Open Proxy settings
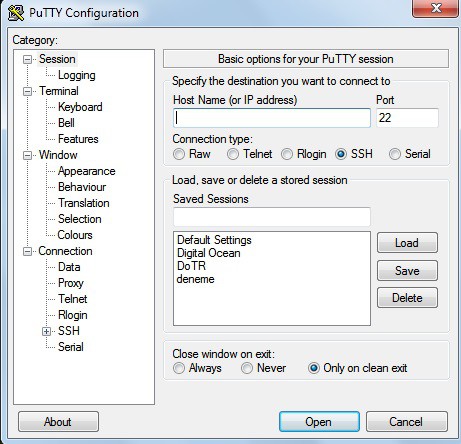461x444 pixels. click(71, 283)
